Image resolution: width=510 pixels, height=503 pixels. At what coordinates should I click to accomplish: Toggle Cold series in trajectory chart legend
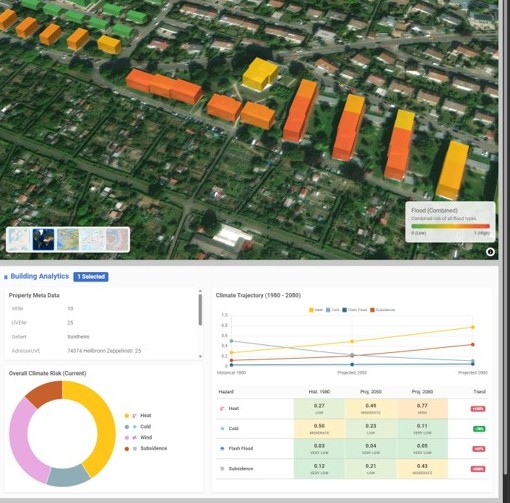pyautogui.click(x=332, y=310)
